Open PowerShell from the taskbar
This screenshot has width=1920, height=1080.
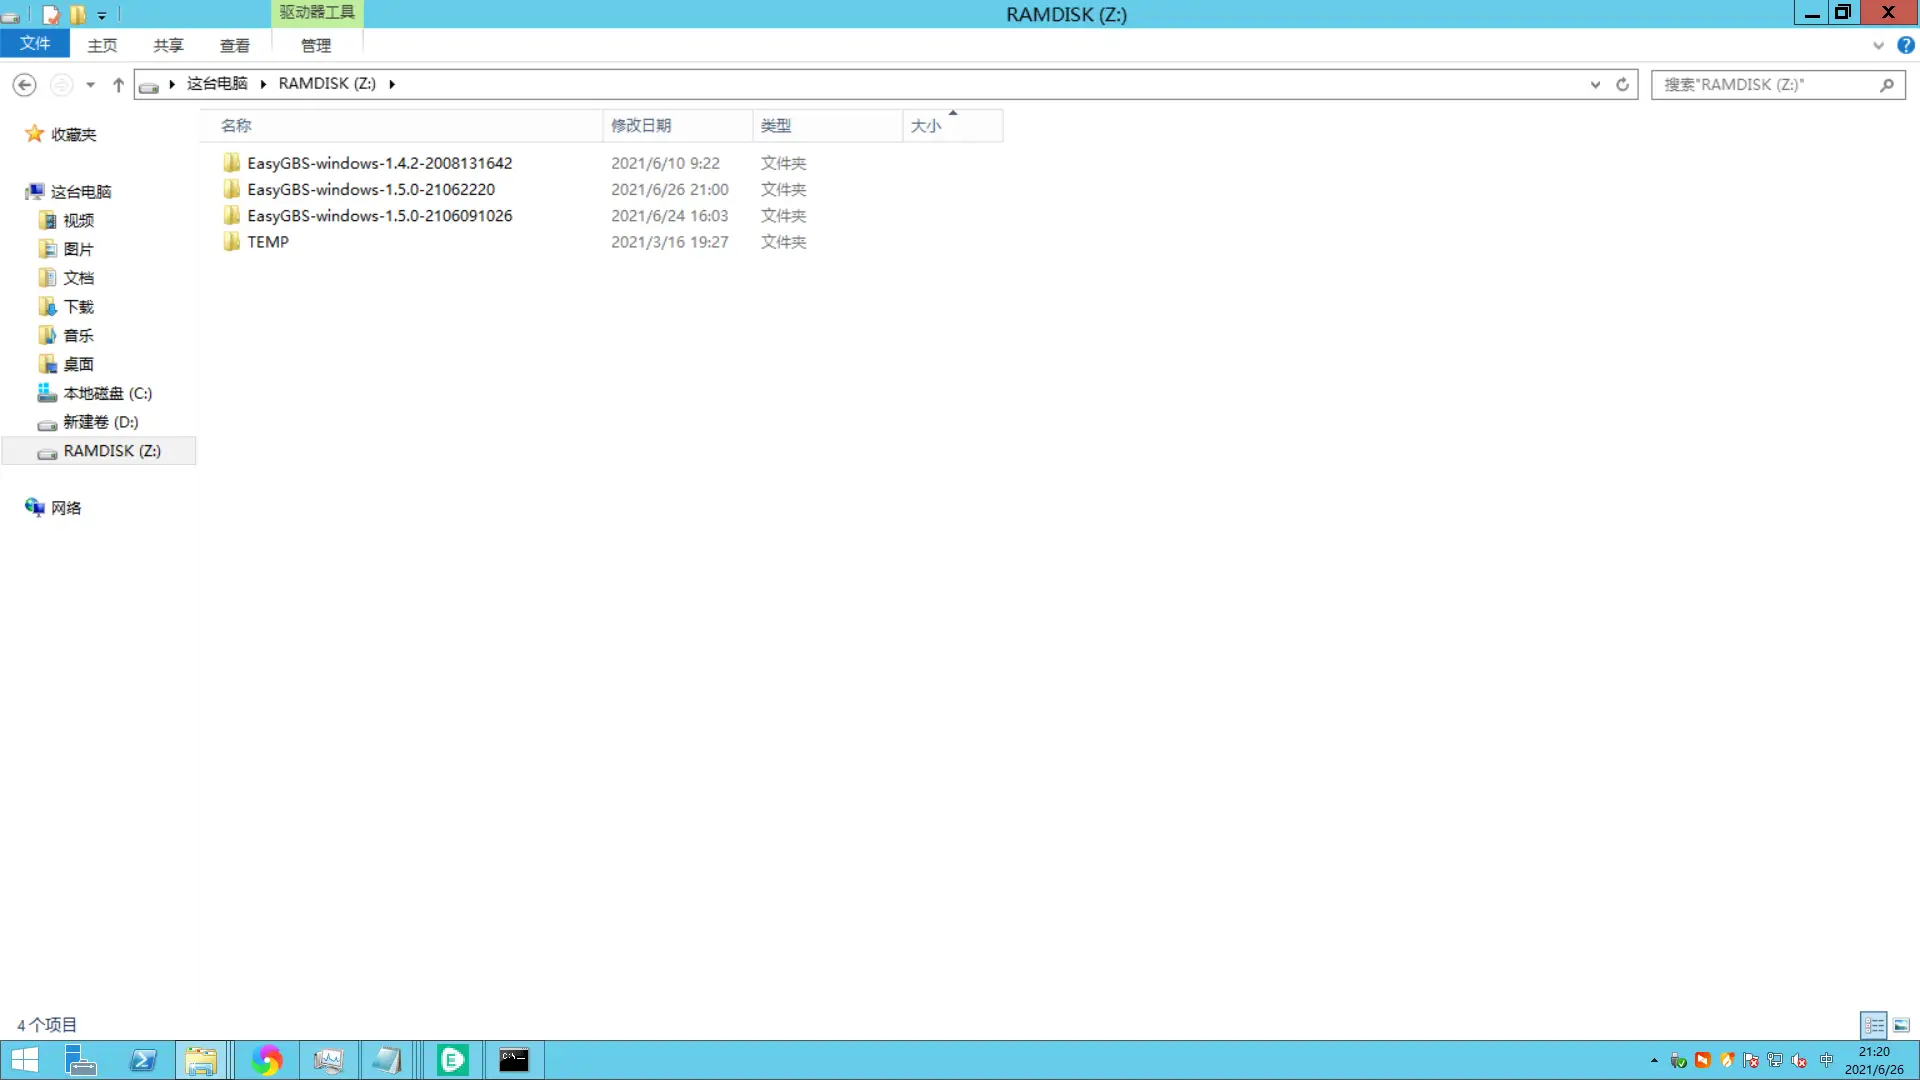143,1060
